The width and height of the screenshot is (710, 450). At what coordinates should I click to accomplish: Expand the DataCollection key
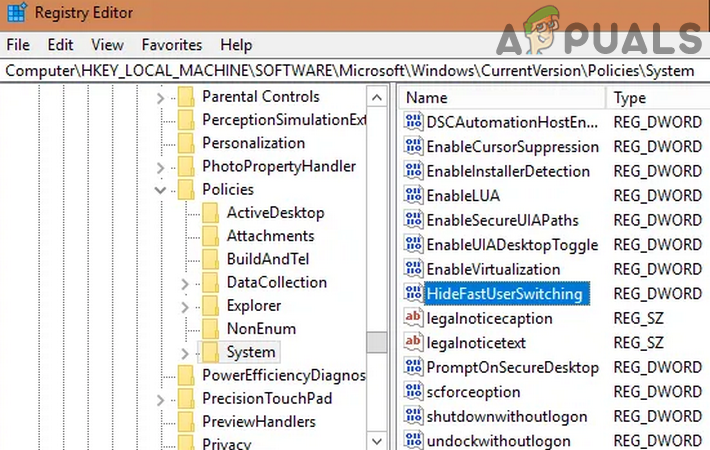(185, 284)
